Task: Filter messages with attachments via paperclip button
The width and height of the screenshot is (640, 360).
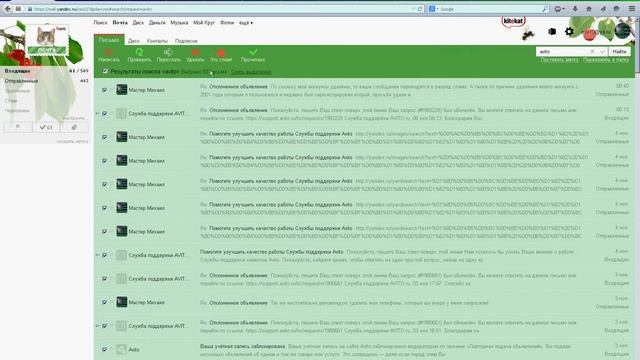Action: (x=74, y=127)
